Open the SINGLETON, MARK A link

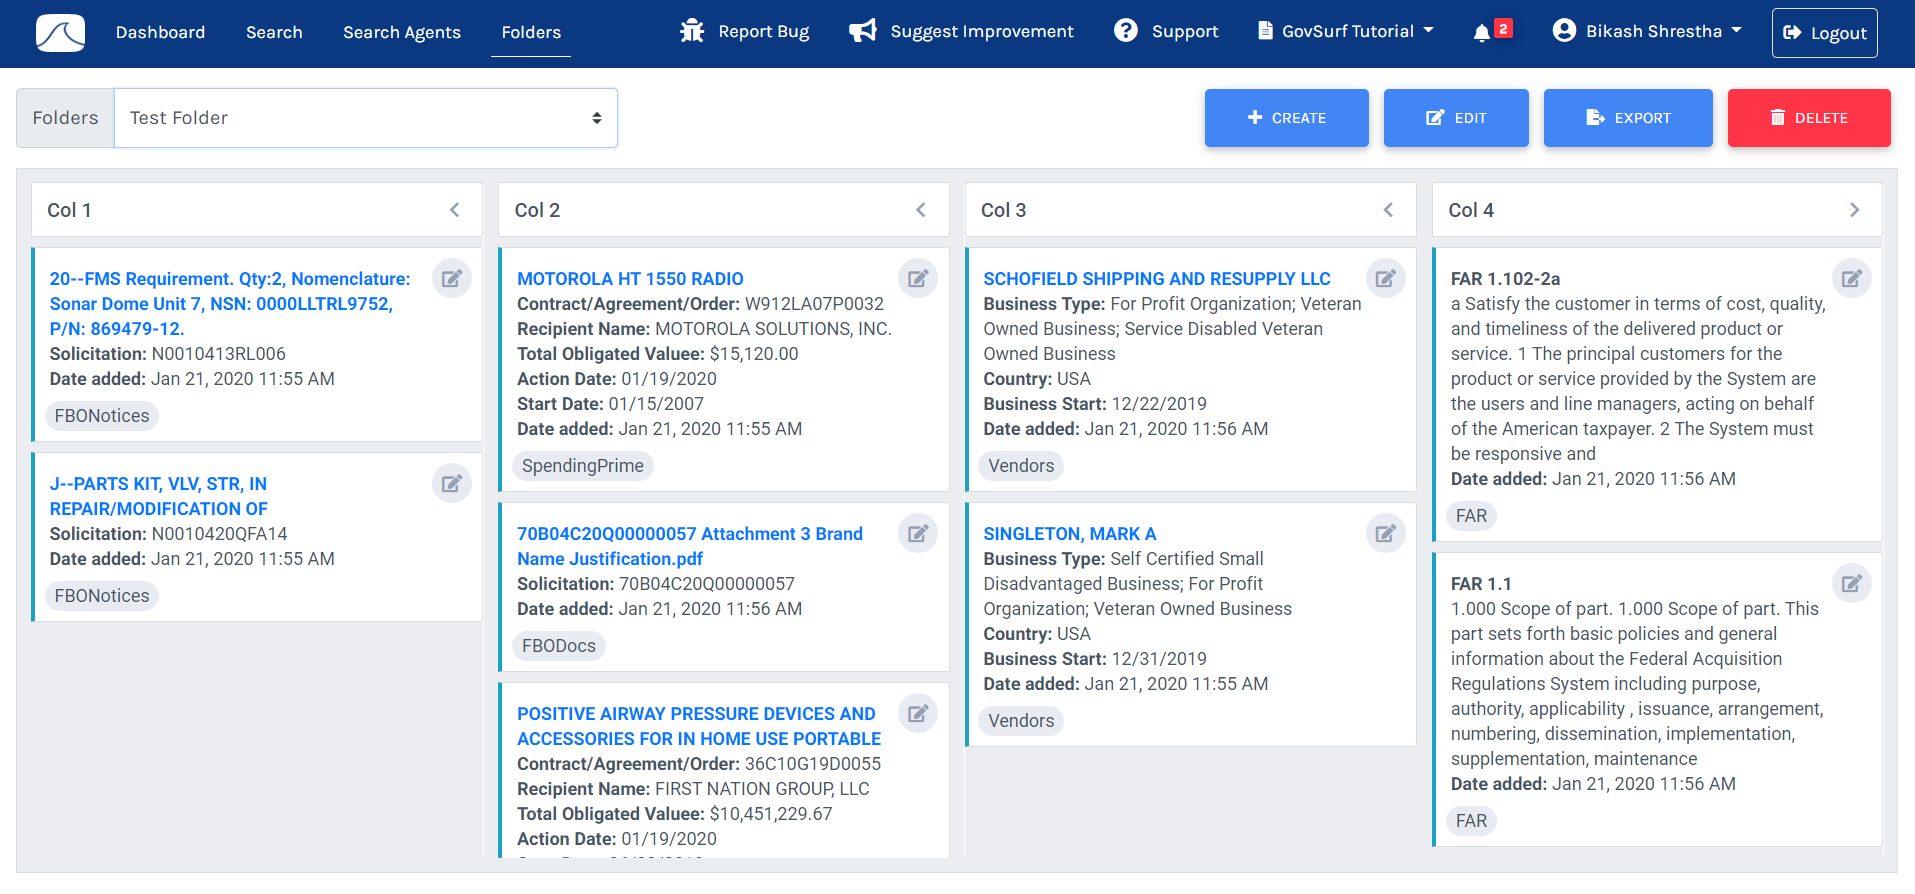[1069, 534]
